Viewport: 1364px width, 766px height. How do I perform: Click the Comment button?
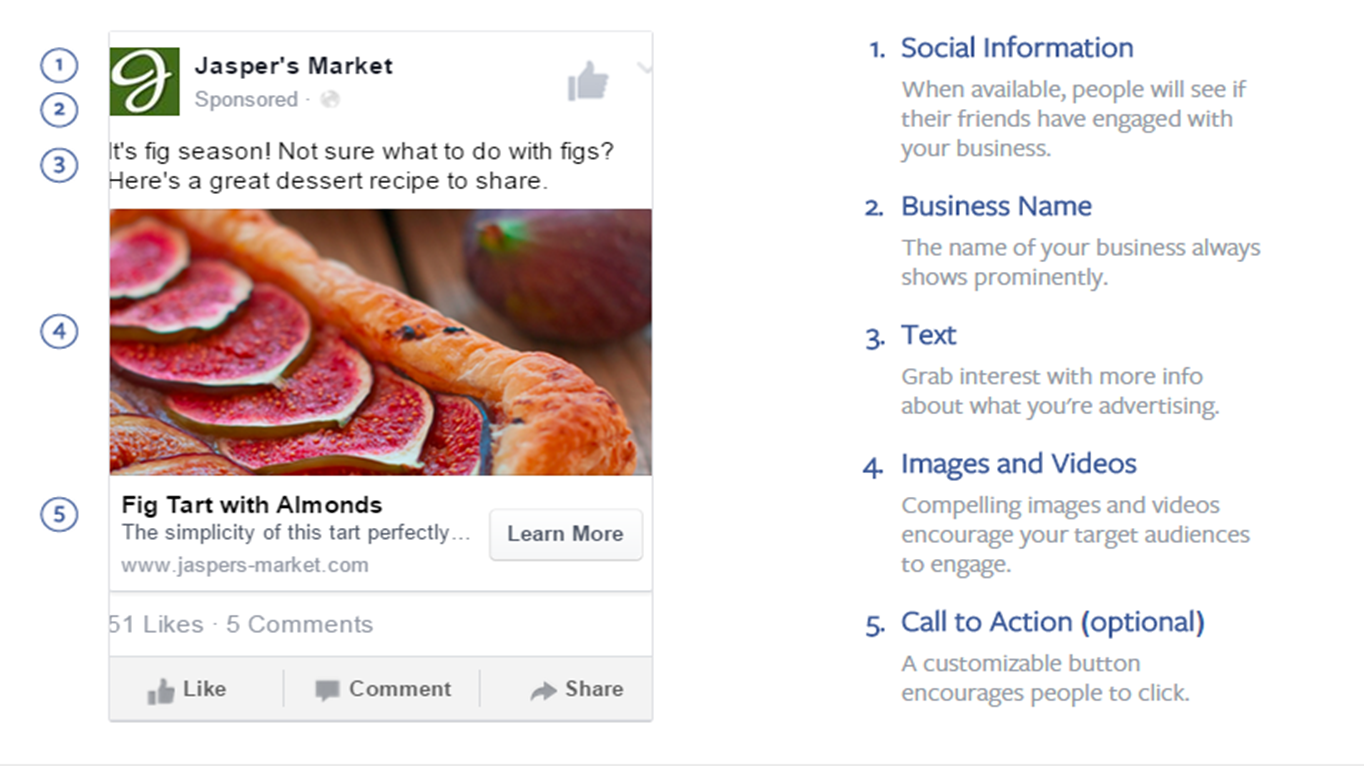(x=383, y=689)
